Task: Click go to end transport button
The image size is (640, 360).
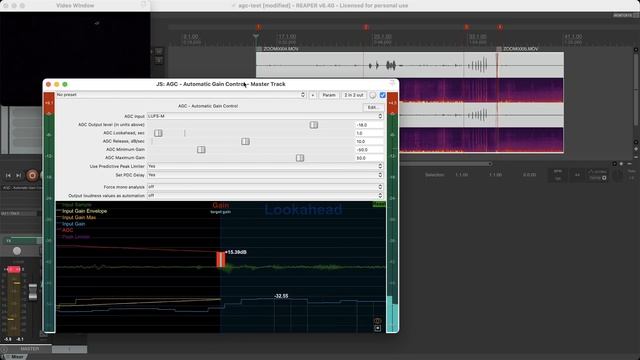Action: tap(18, 176)
